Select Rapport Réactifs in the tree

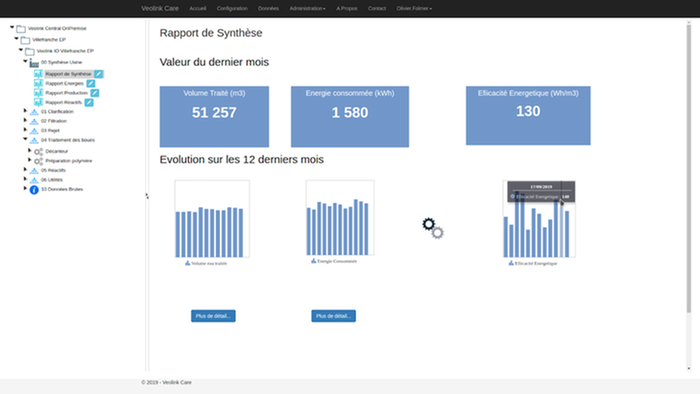(63, 103)
